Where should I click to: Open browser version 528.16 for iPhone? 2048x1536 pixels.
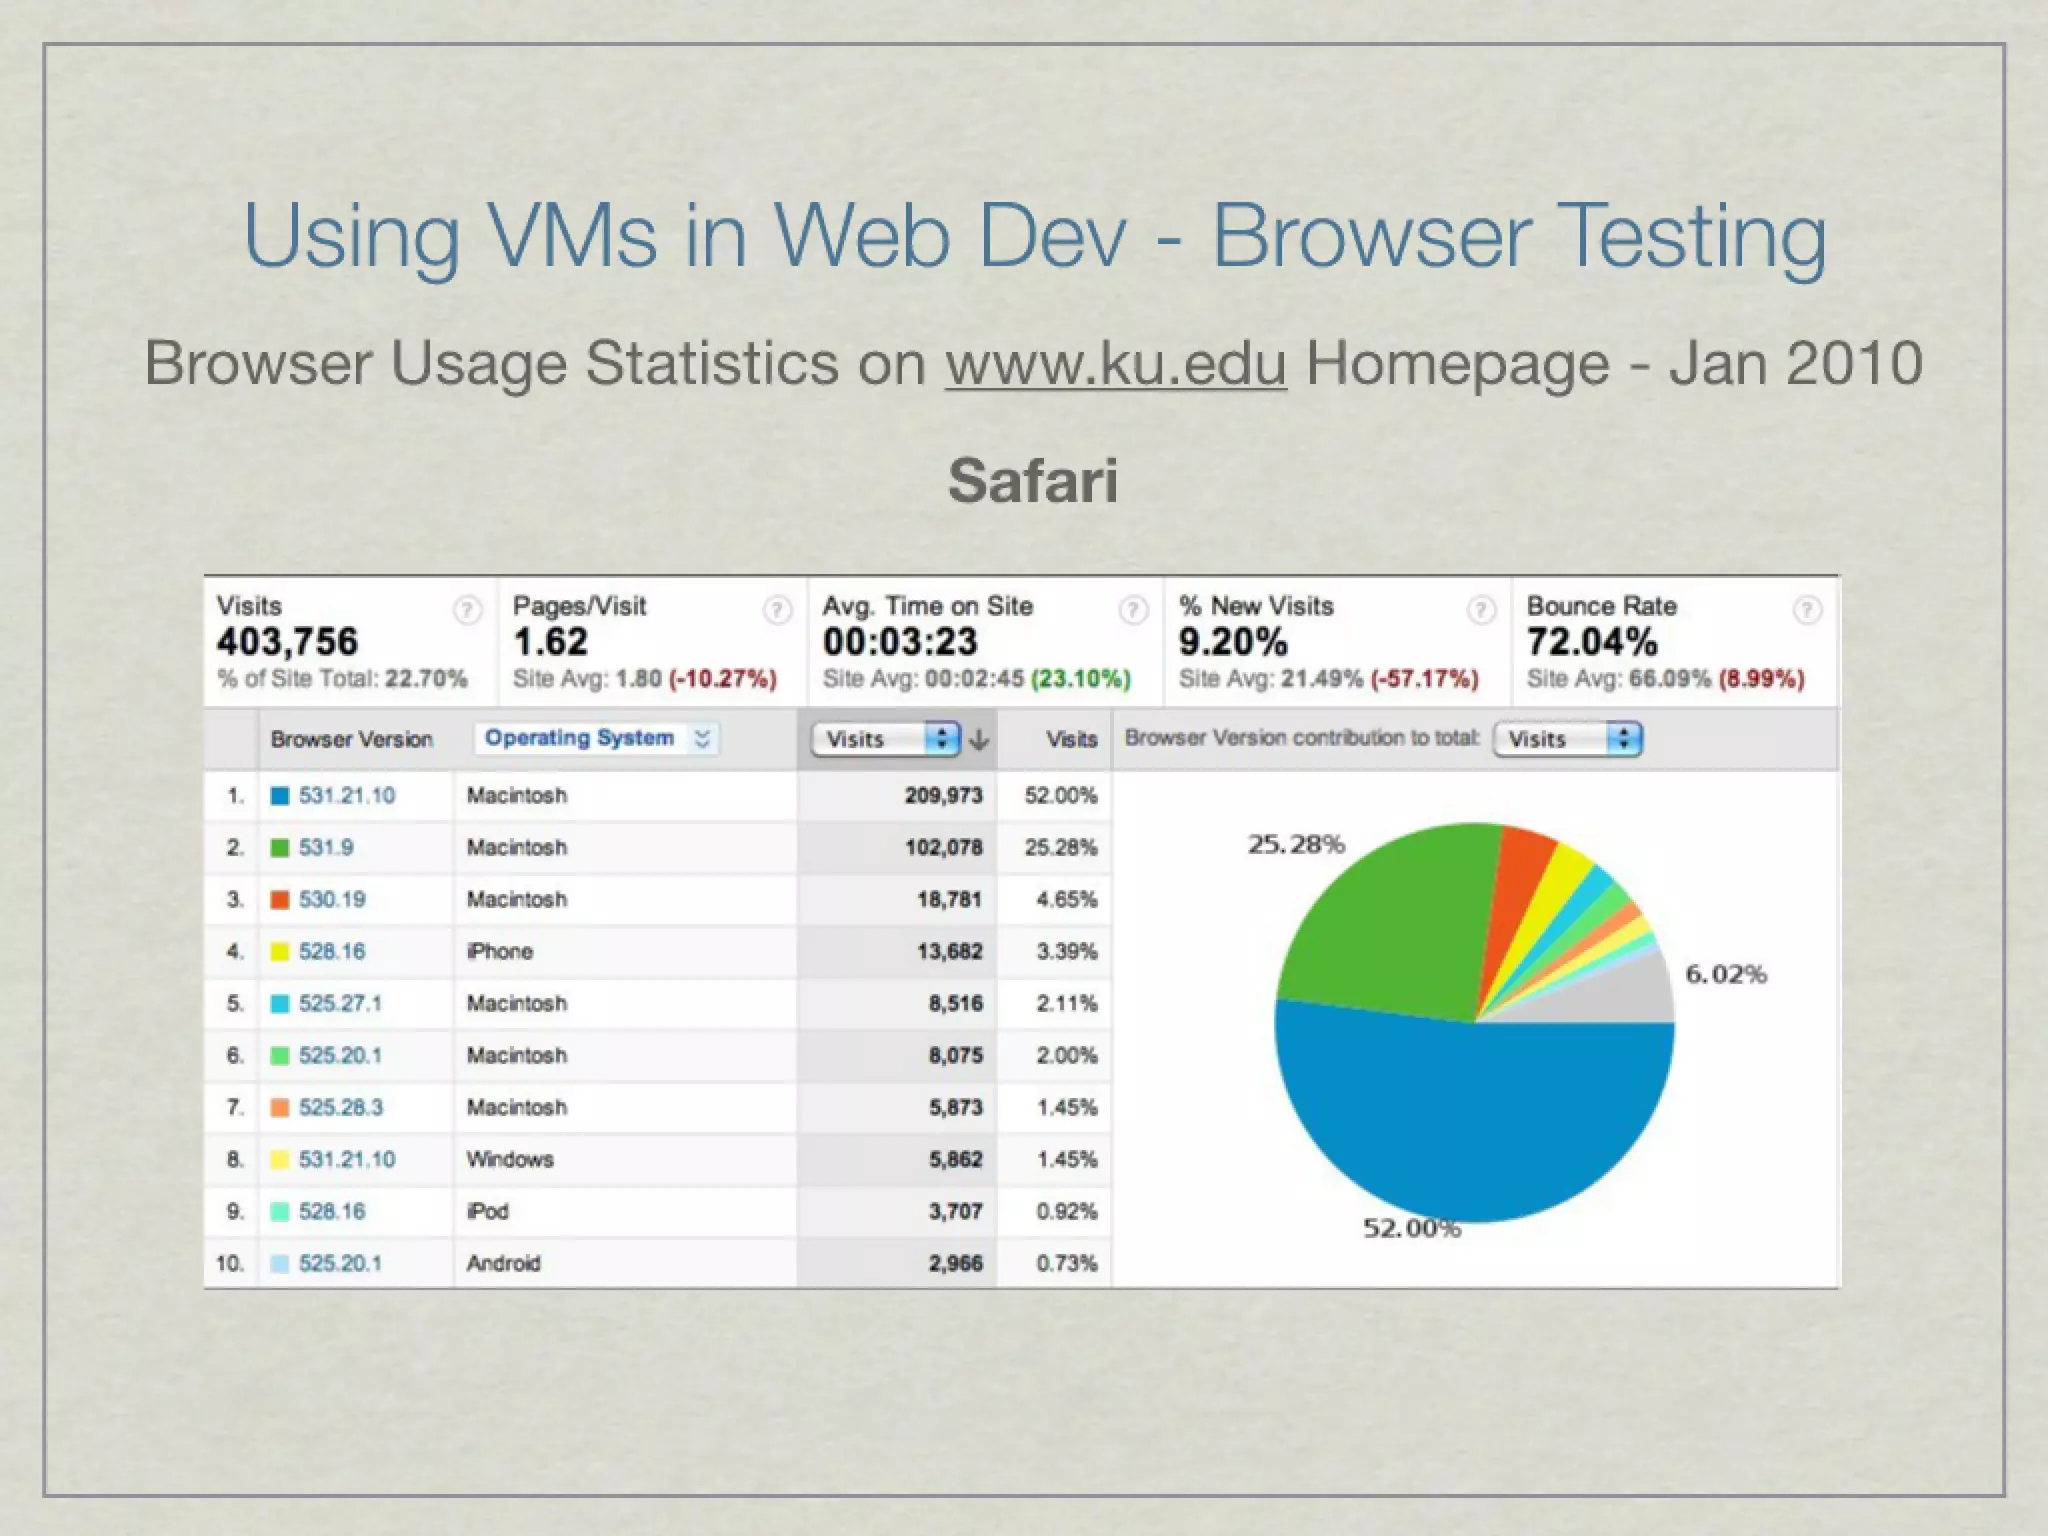point(332,952)
